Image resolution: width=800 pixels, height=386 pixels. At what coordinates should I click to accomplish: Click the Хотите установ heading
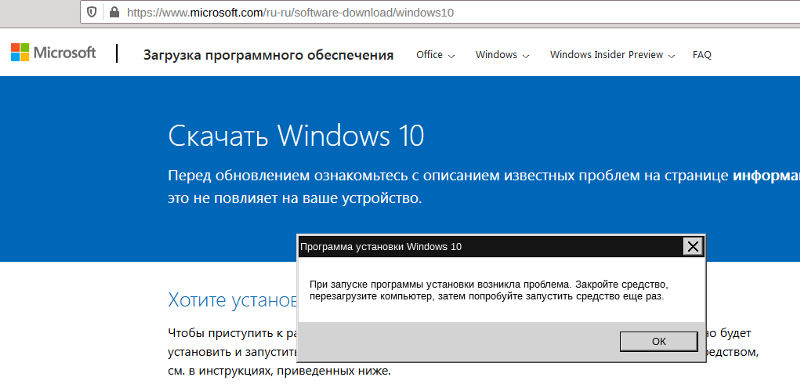[x=233, y=300]
